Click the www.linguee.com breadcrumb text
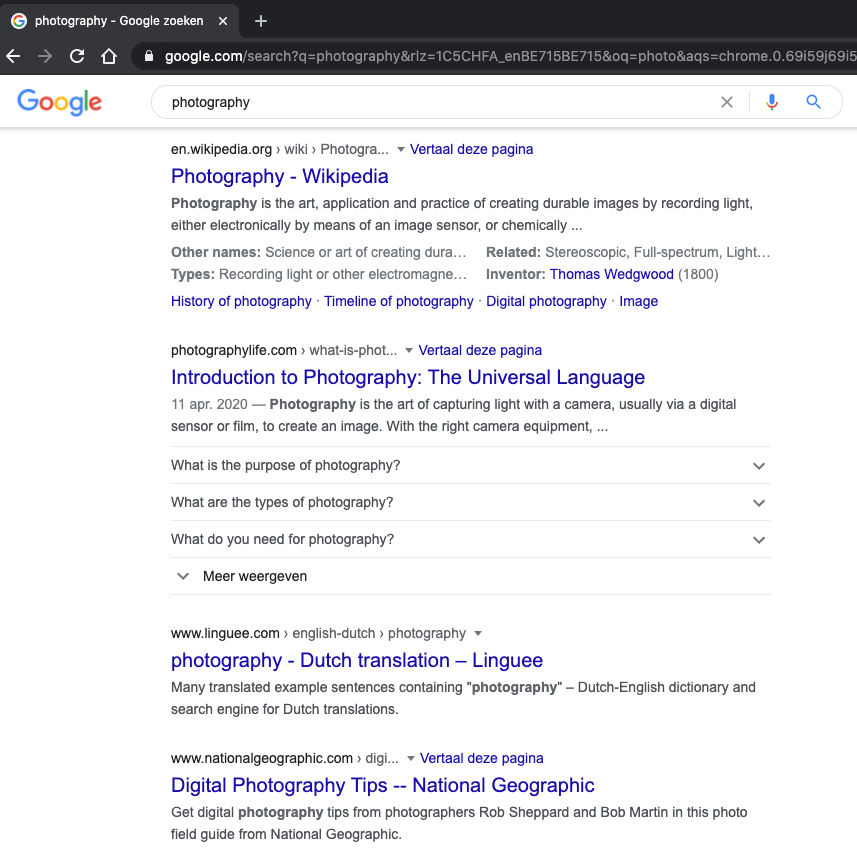 pos(225,634)
